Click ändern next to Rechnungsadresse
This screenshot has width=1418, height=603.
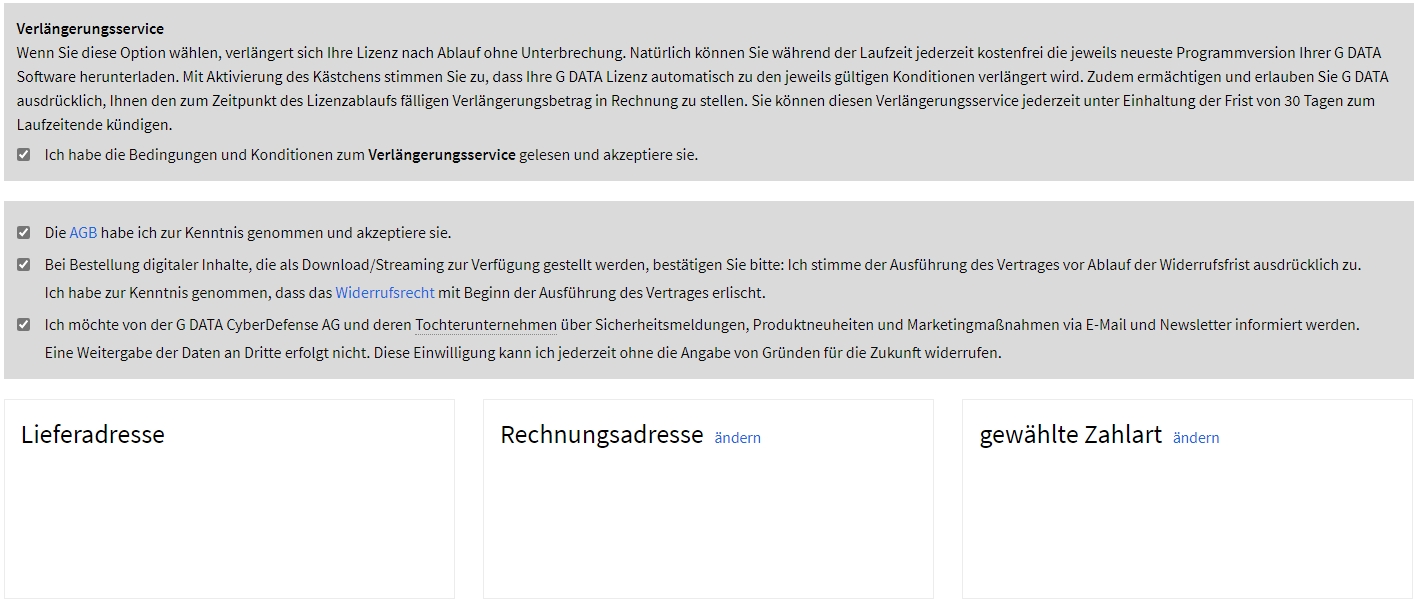pyautogui.click(x=738, y=438)
